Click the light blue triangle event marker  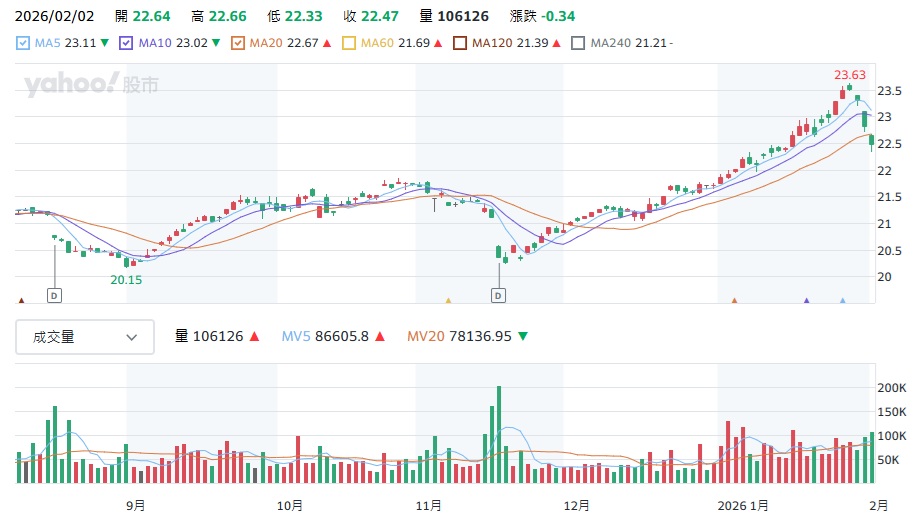click(x=843, y=300)
